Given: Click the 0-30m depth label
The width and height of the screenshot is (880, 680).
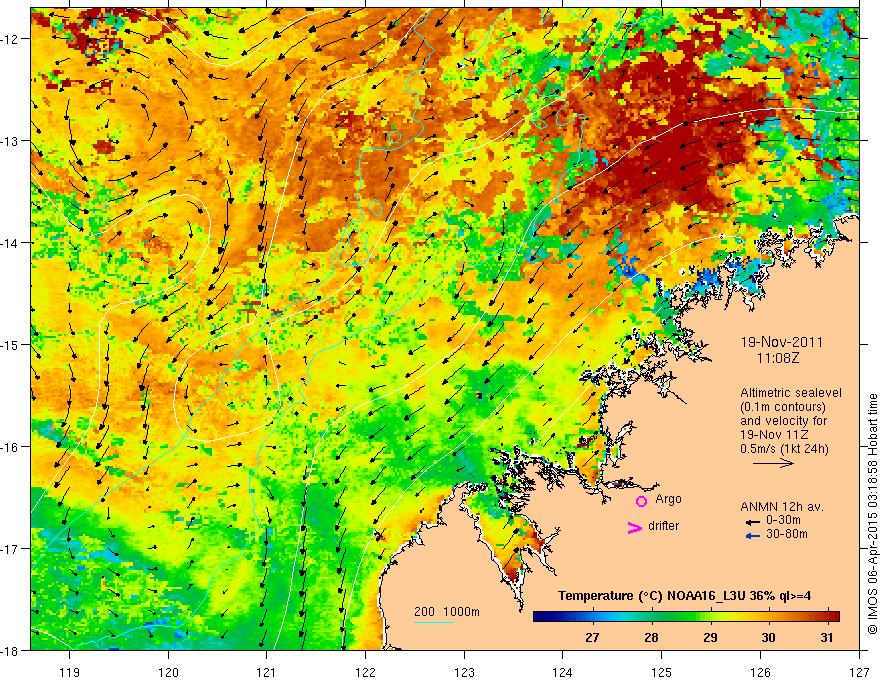Looking at the screenshot, I should 783,520.
